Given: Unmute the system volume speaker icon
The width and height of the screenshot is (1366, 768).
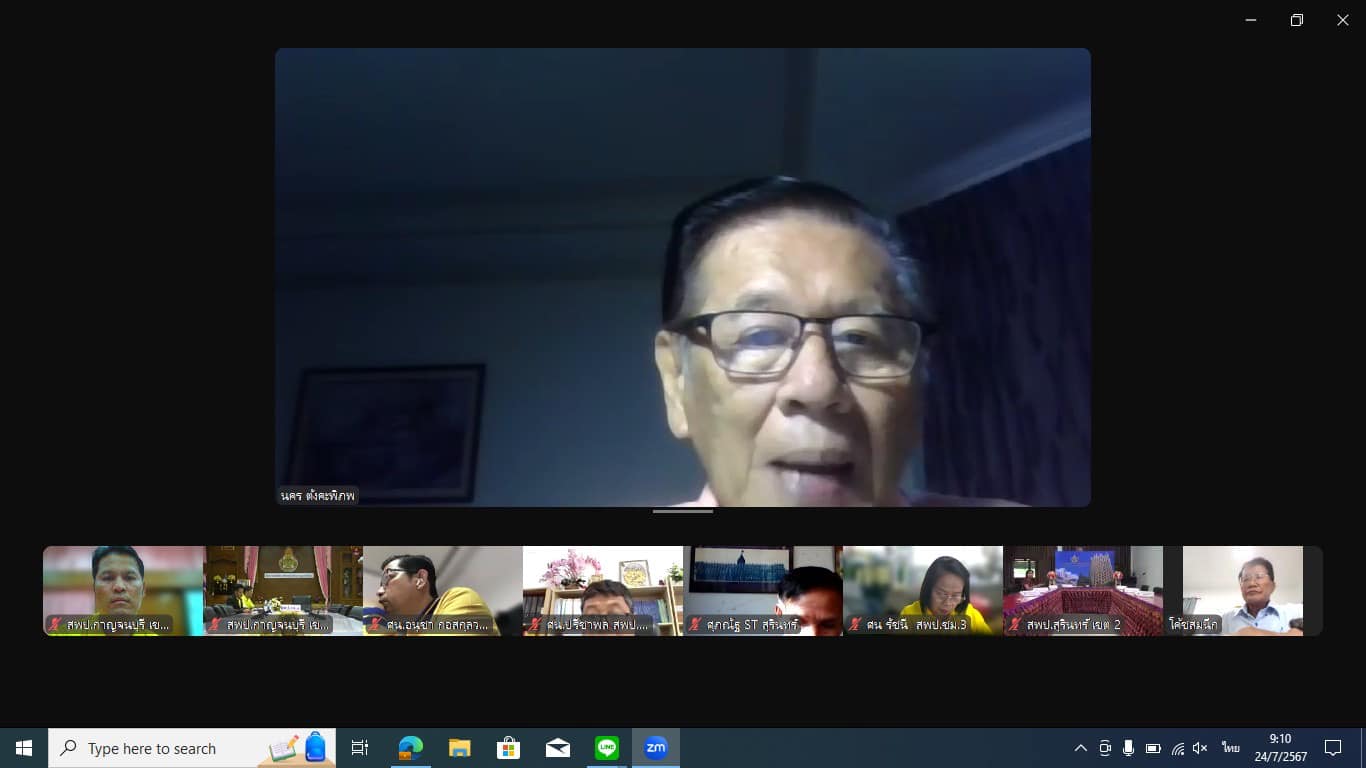Looking at the screenshot, I should [1201, 748].
